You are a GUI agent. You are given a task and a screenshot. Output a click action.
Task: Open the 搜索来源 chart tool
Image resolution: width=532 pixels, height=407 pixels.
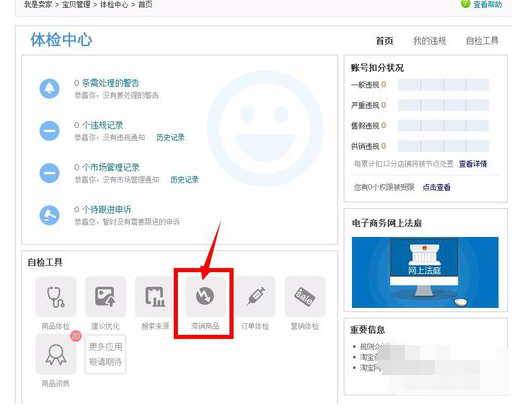click(x=155, y=297)
